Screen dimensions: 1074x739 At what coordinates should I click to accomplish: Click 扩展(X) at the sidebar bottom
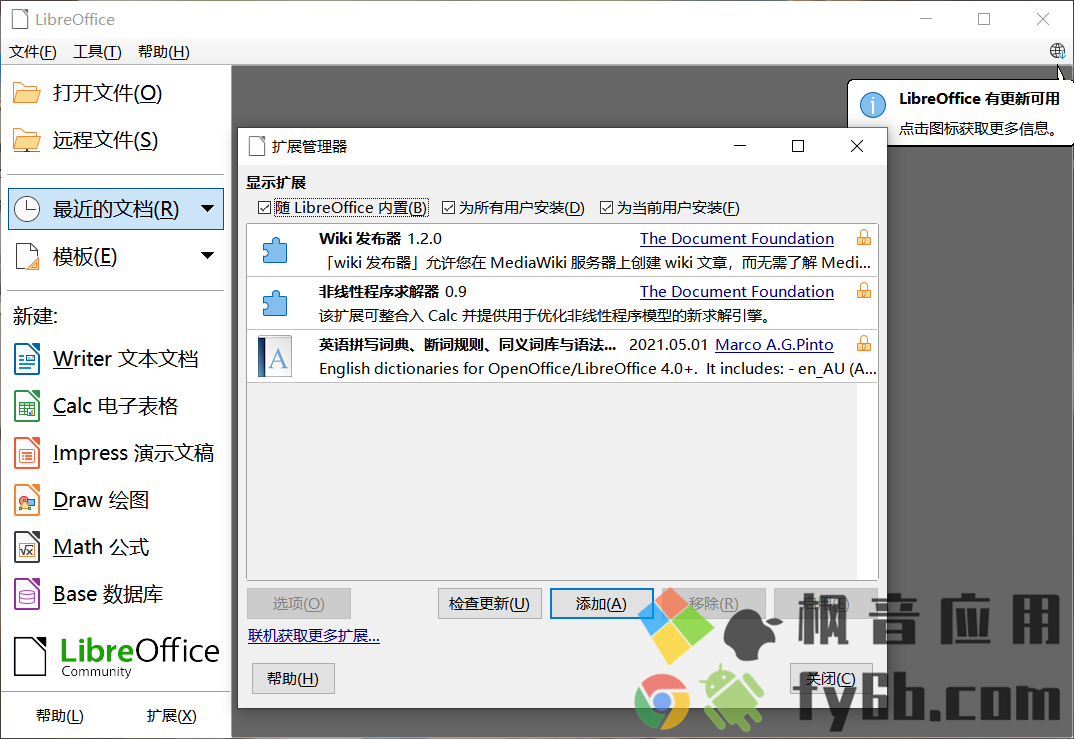(171, 716)
